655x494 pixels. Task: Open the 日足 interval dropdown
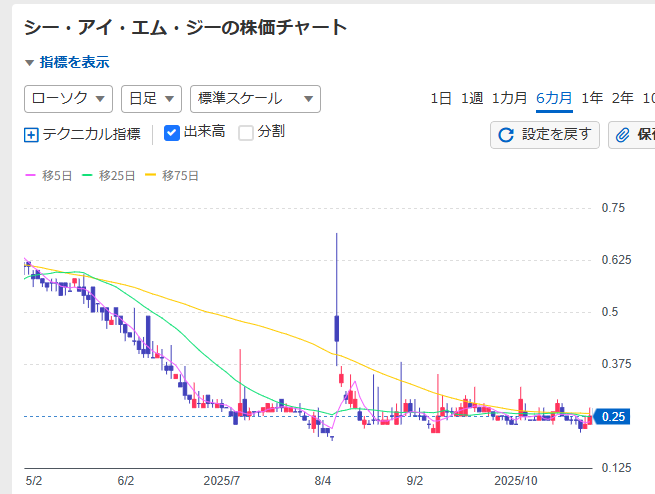click(150, 98)
